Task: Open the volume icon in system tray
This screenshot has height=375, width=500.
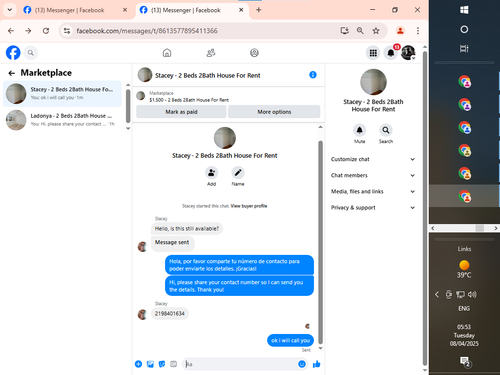Action: 472,294
